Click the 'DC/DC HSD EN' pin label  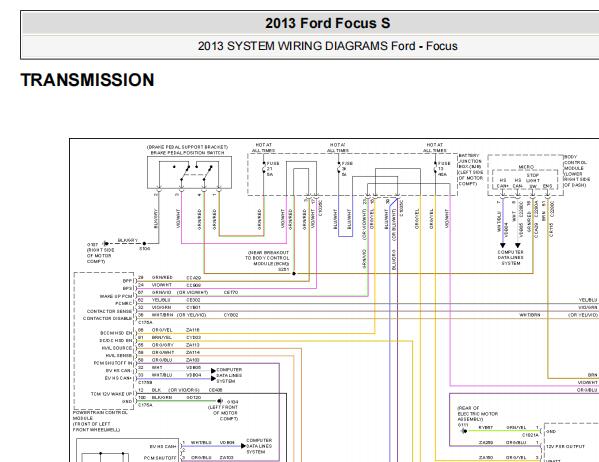pos(116,340)
